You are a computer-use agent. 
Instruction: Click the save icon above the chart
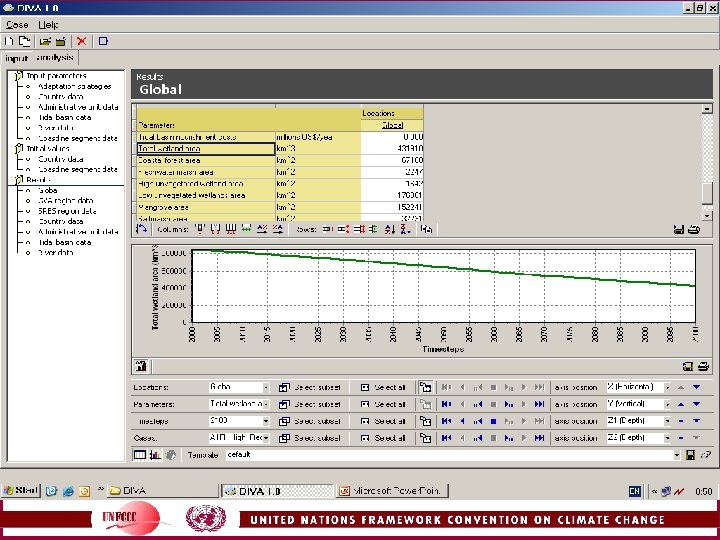pos(679,229)
